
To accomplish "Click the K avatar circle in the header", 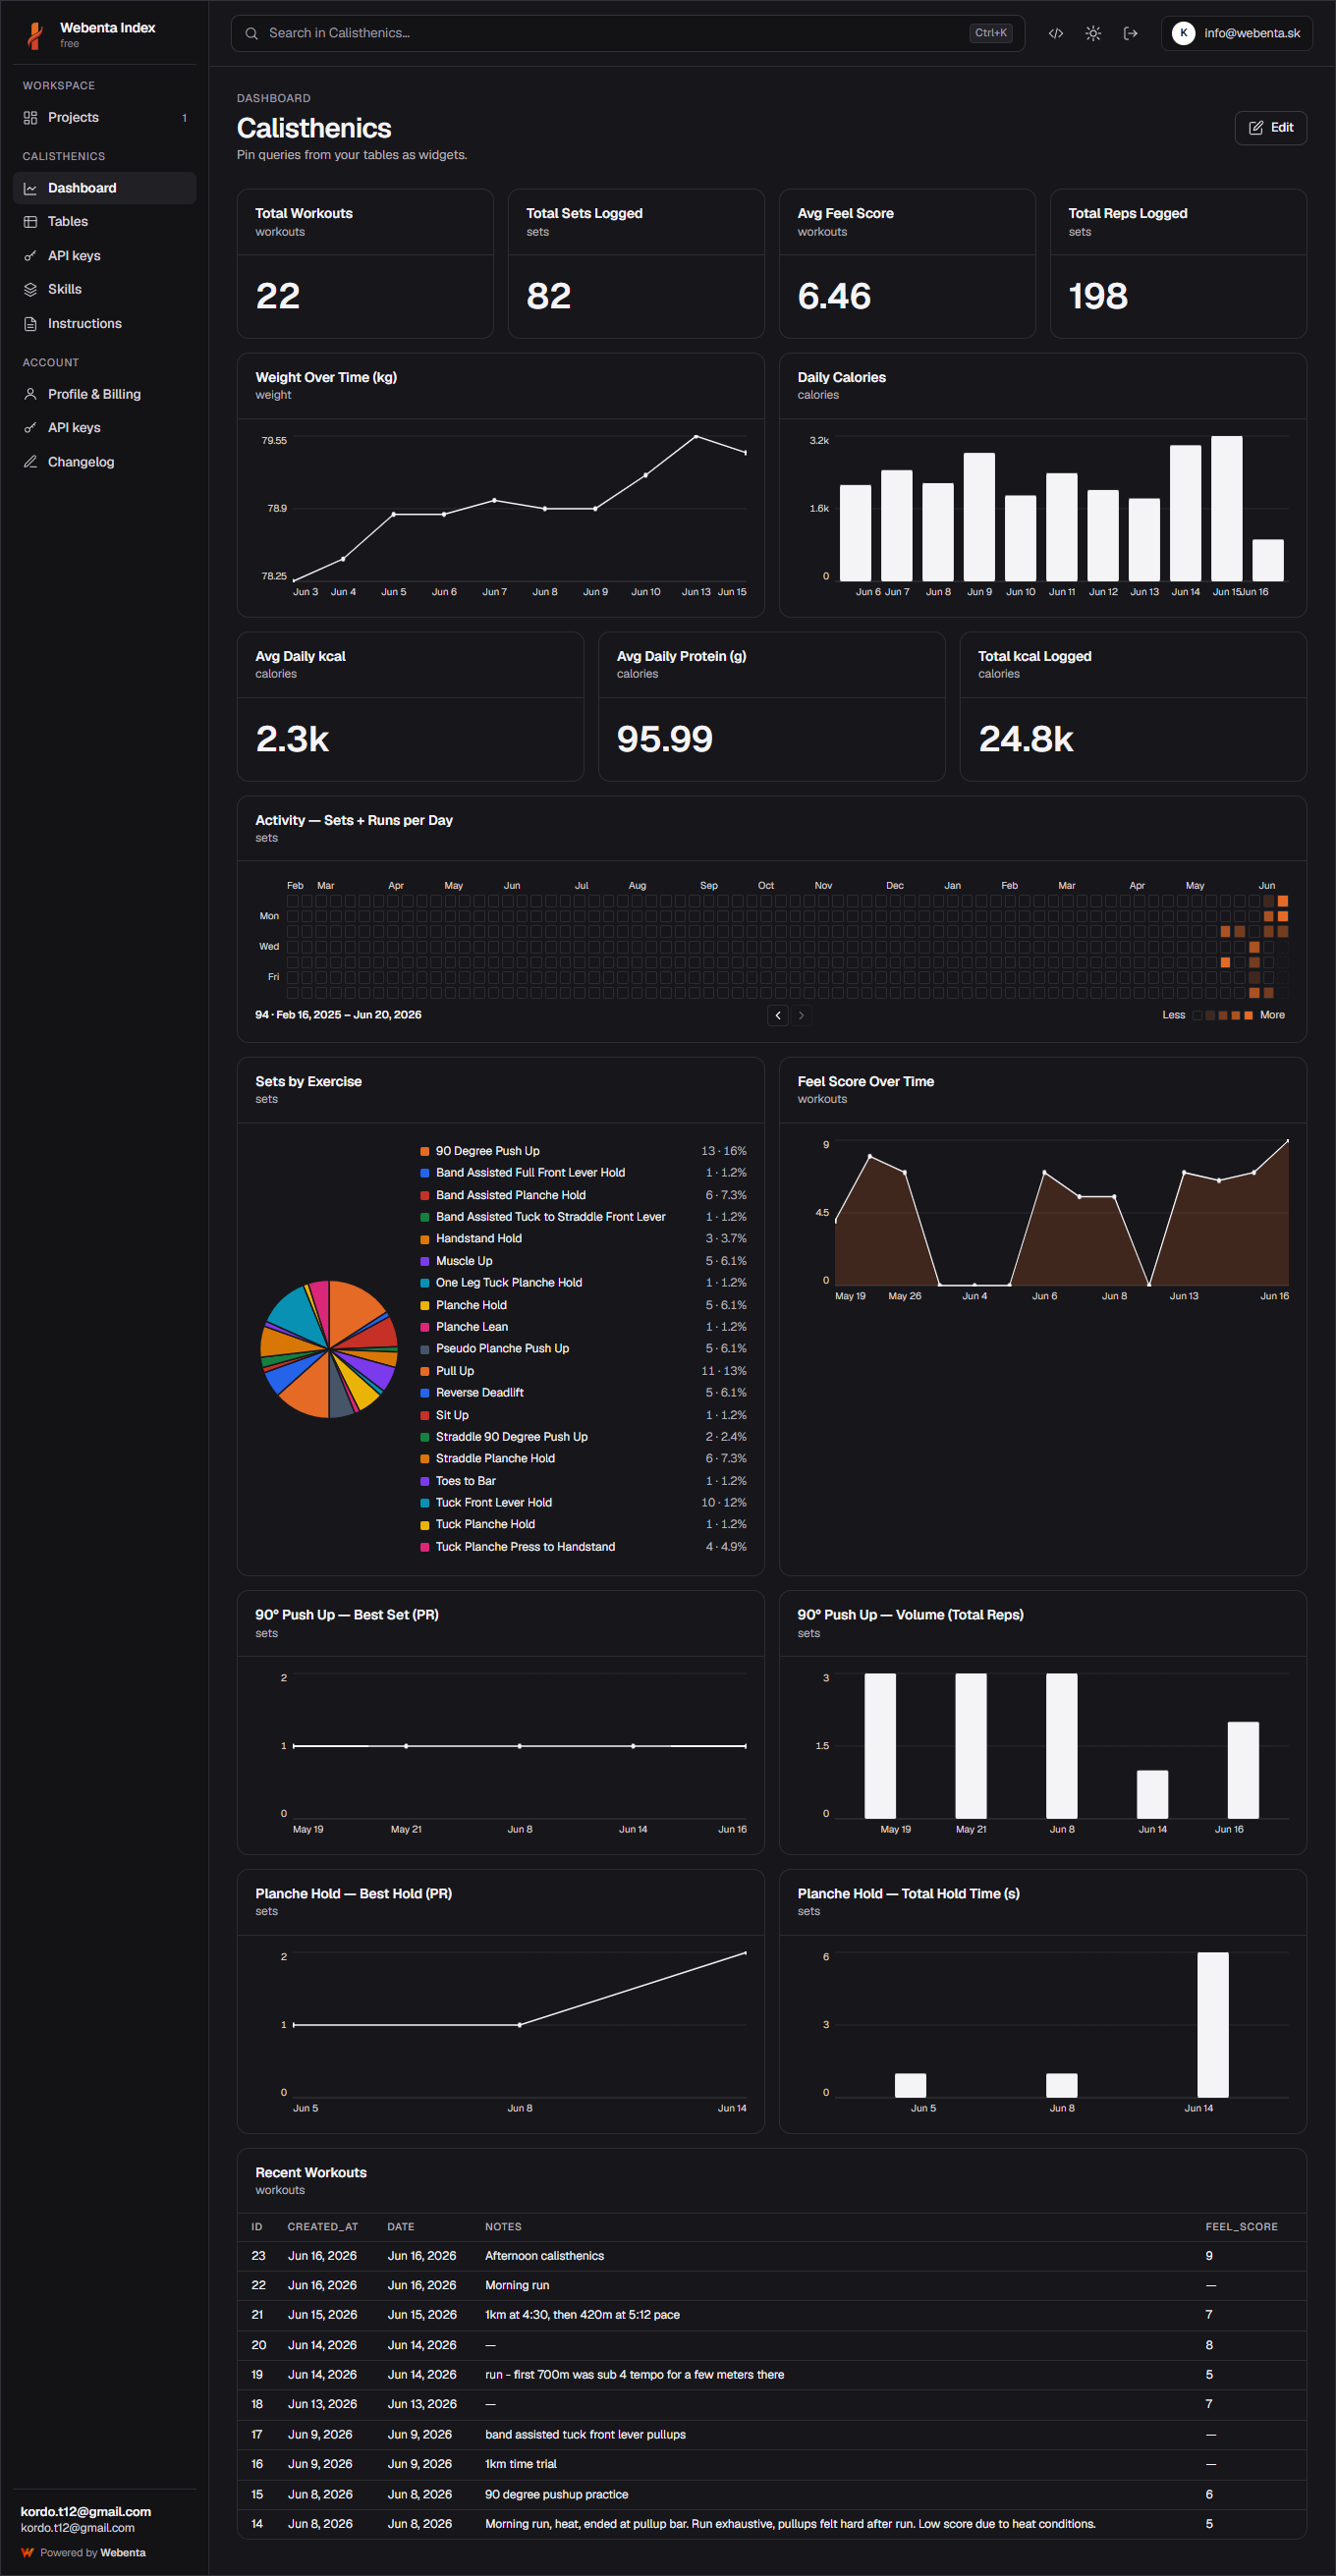I will [1183, 33].
